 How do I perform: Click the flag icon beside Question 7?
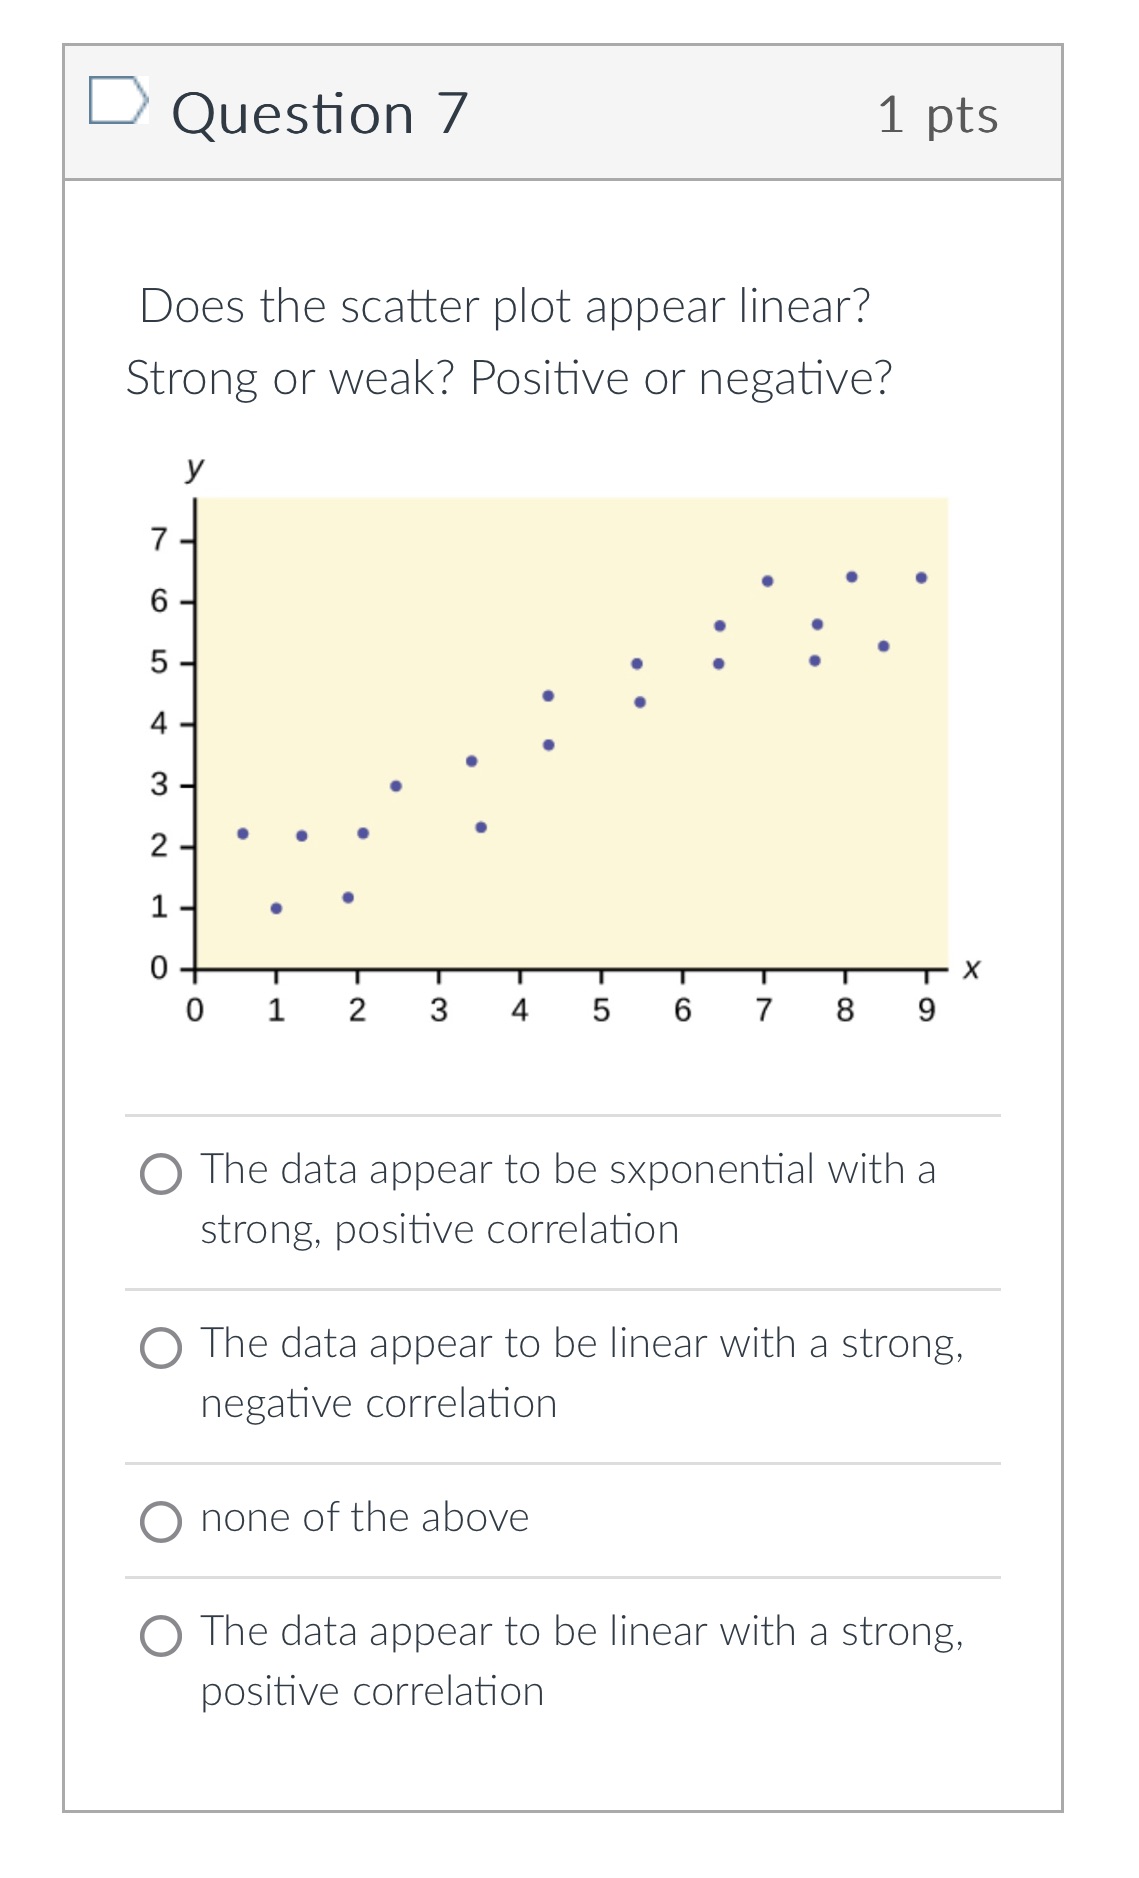pos(117,103)
